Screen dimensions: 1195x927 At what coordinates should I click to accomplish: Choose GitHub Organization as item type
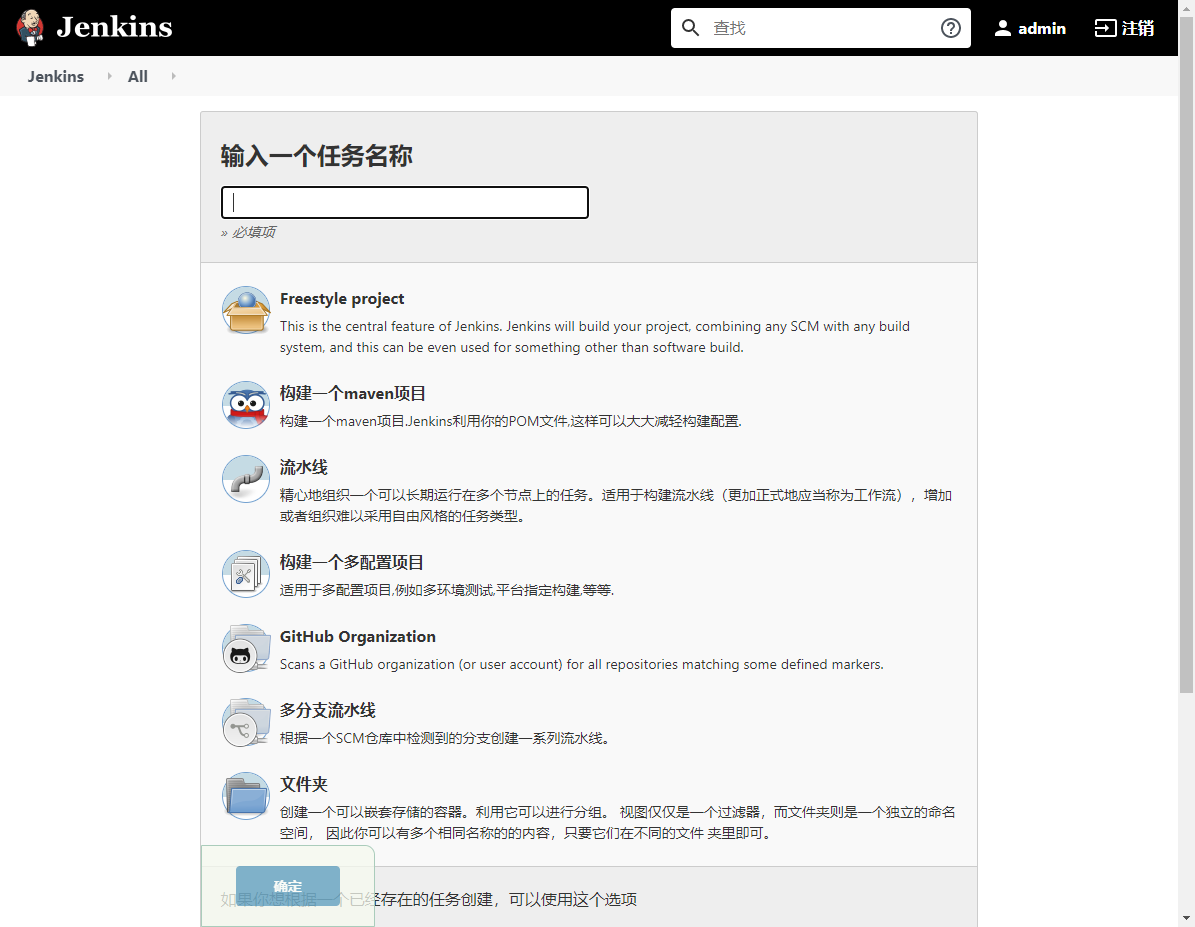tap(357, 637)
